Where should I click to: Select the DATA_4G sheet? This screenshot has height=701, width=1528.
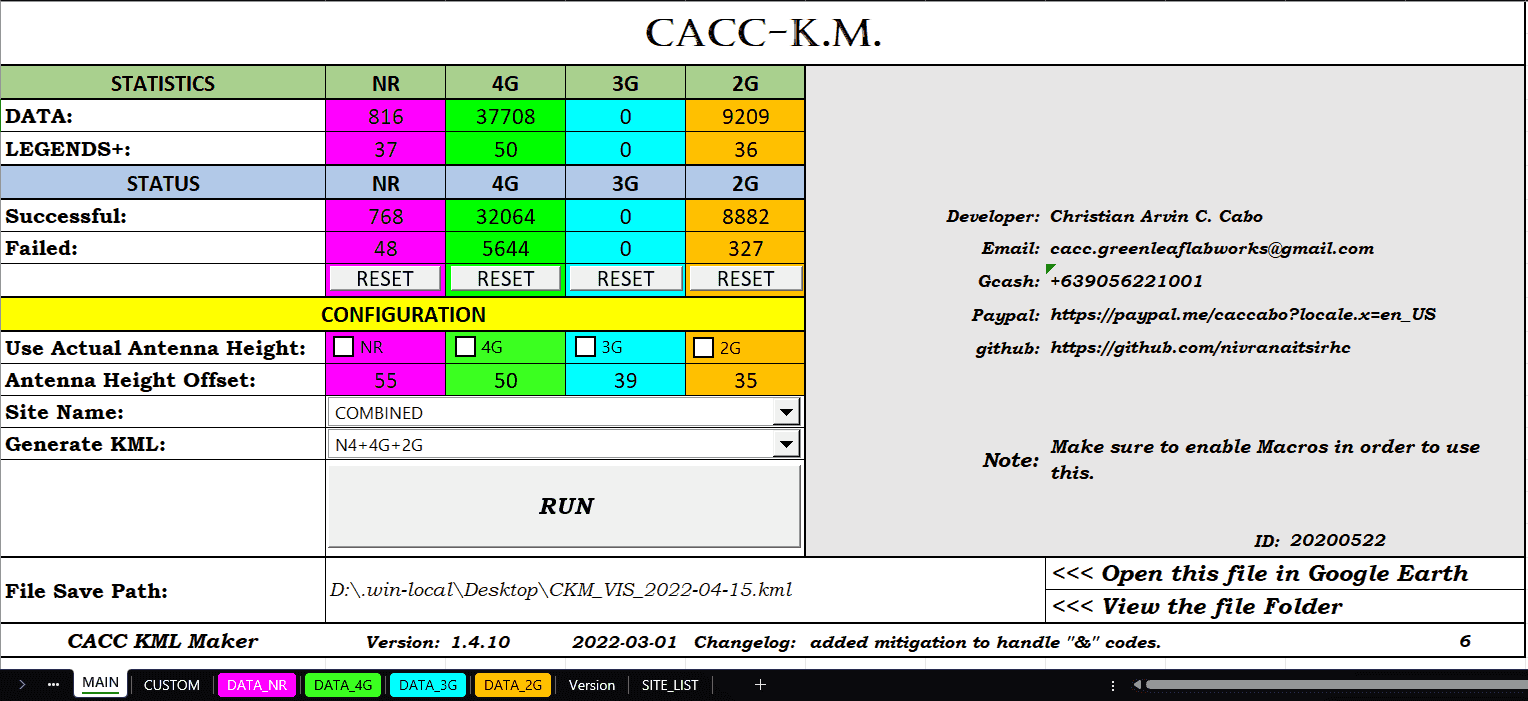(x=342, y=685)
